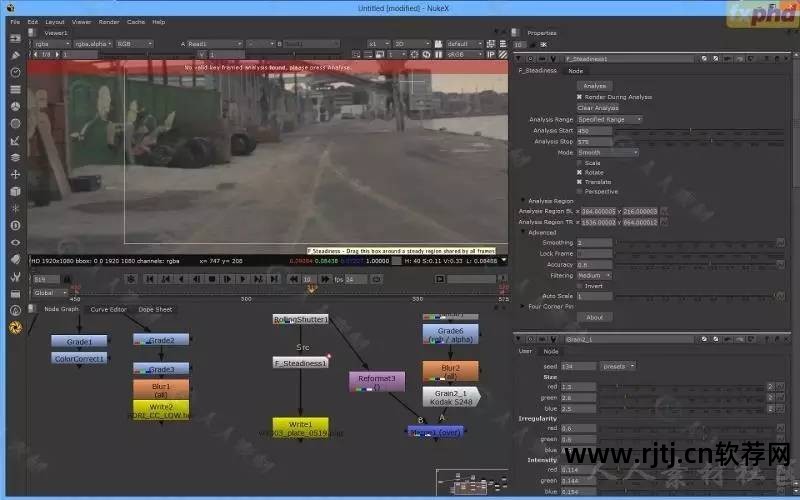Image resolution: width=800 pixels, height=500 pixels.
Task: Open the rgba channel layer dropdown
Action: pos(52,44)
